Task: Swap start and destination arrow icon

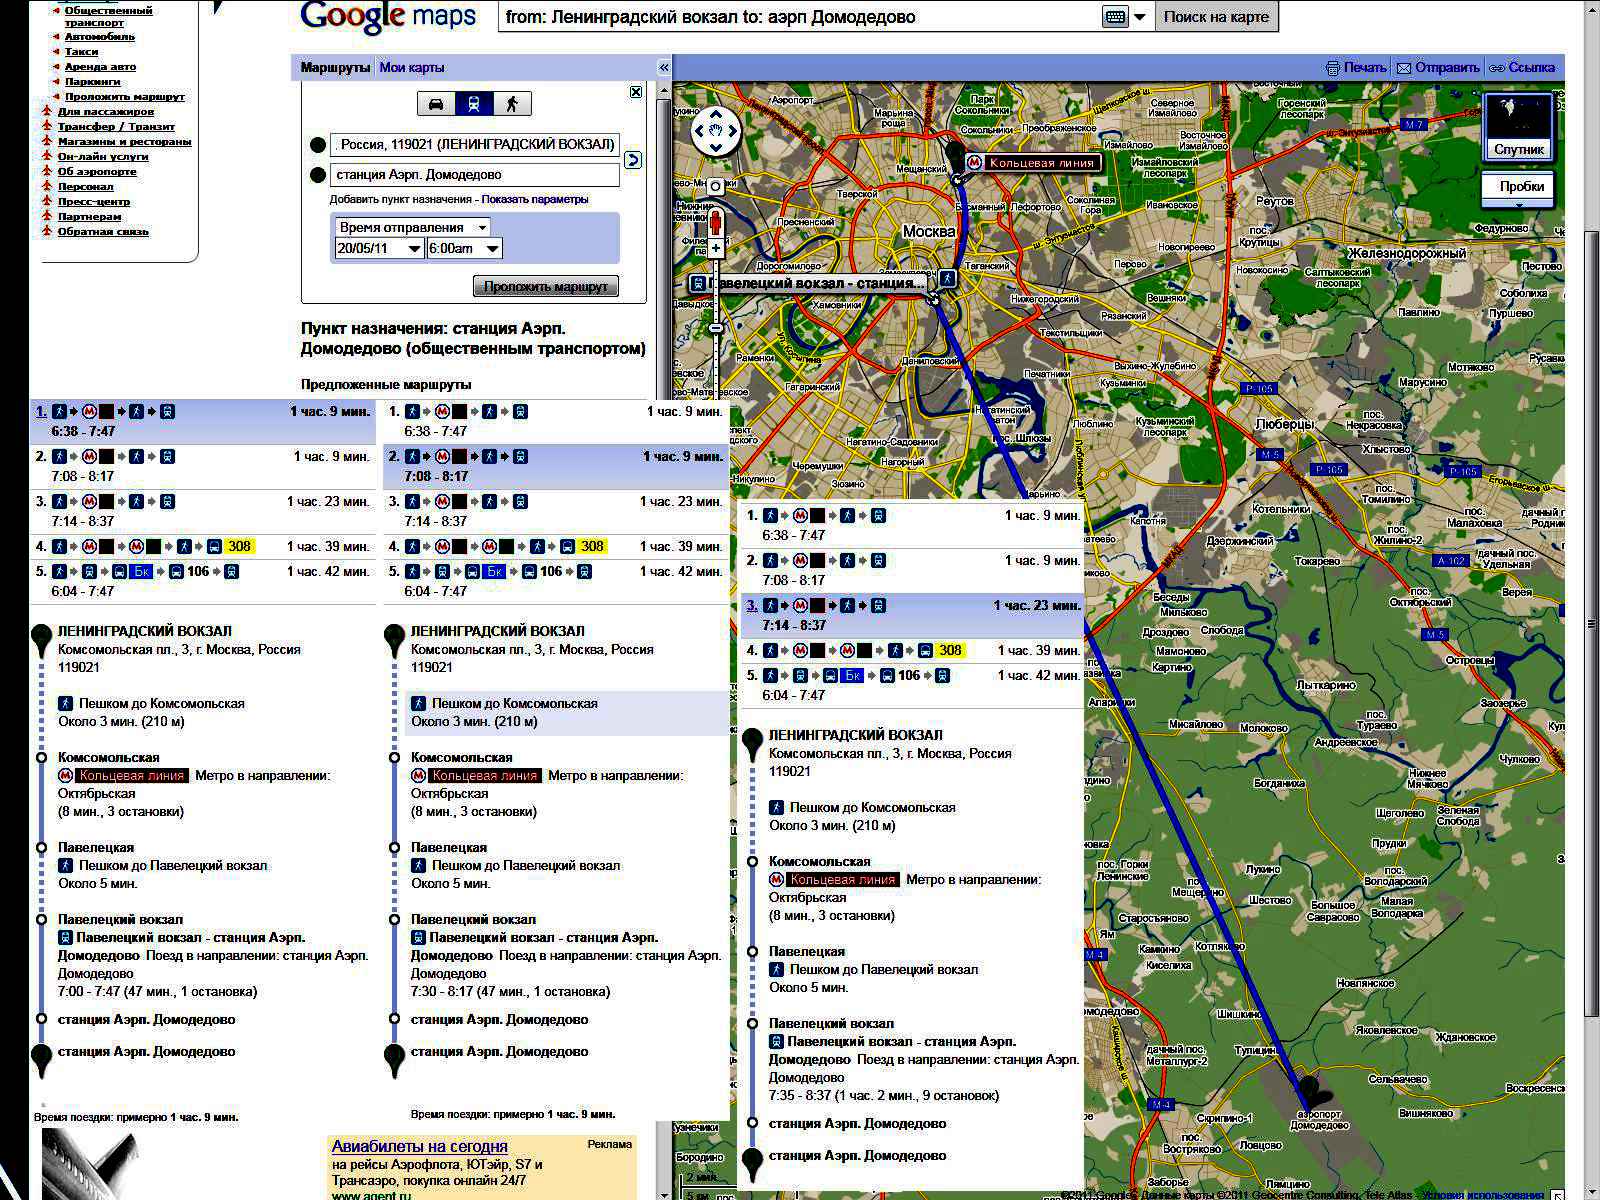Action: (632, 160)
